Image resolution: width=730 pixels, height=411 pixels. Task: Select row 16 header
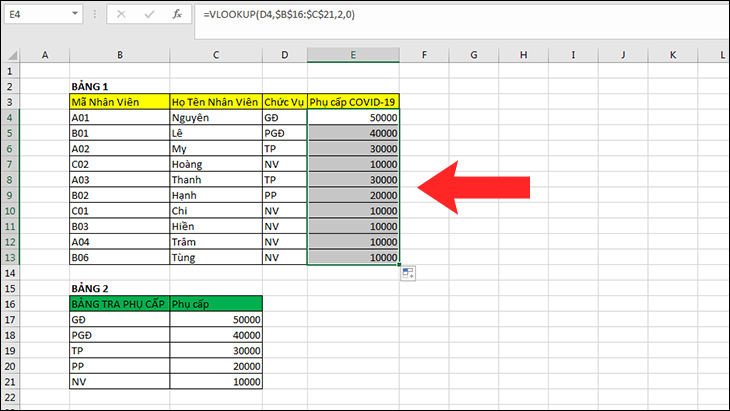point(10,304)
